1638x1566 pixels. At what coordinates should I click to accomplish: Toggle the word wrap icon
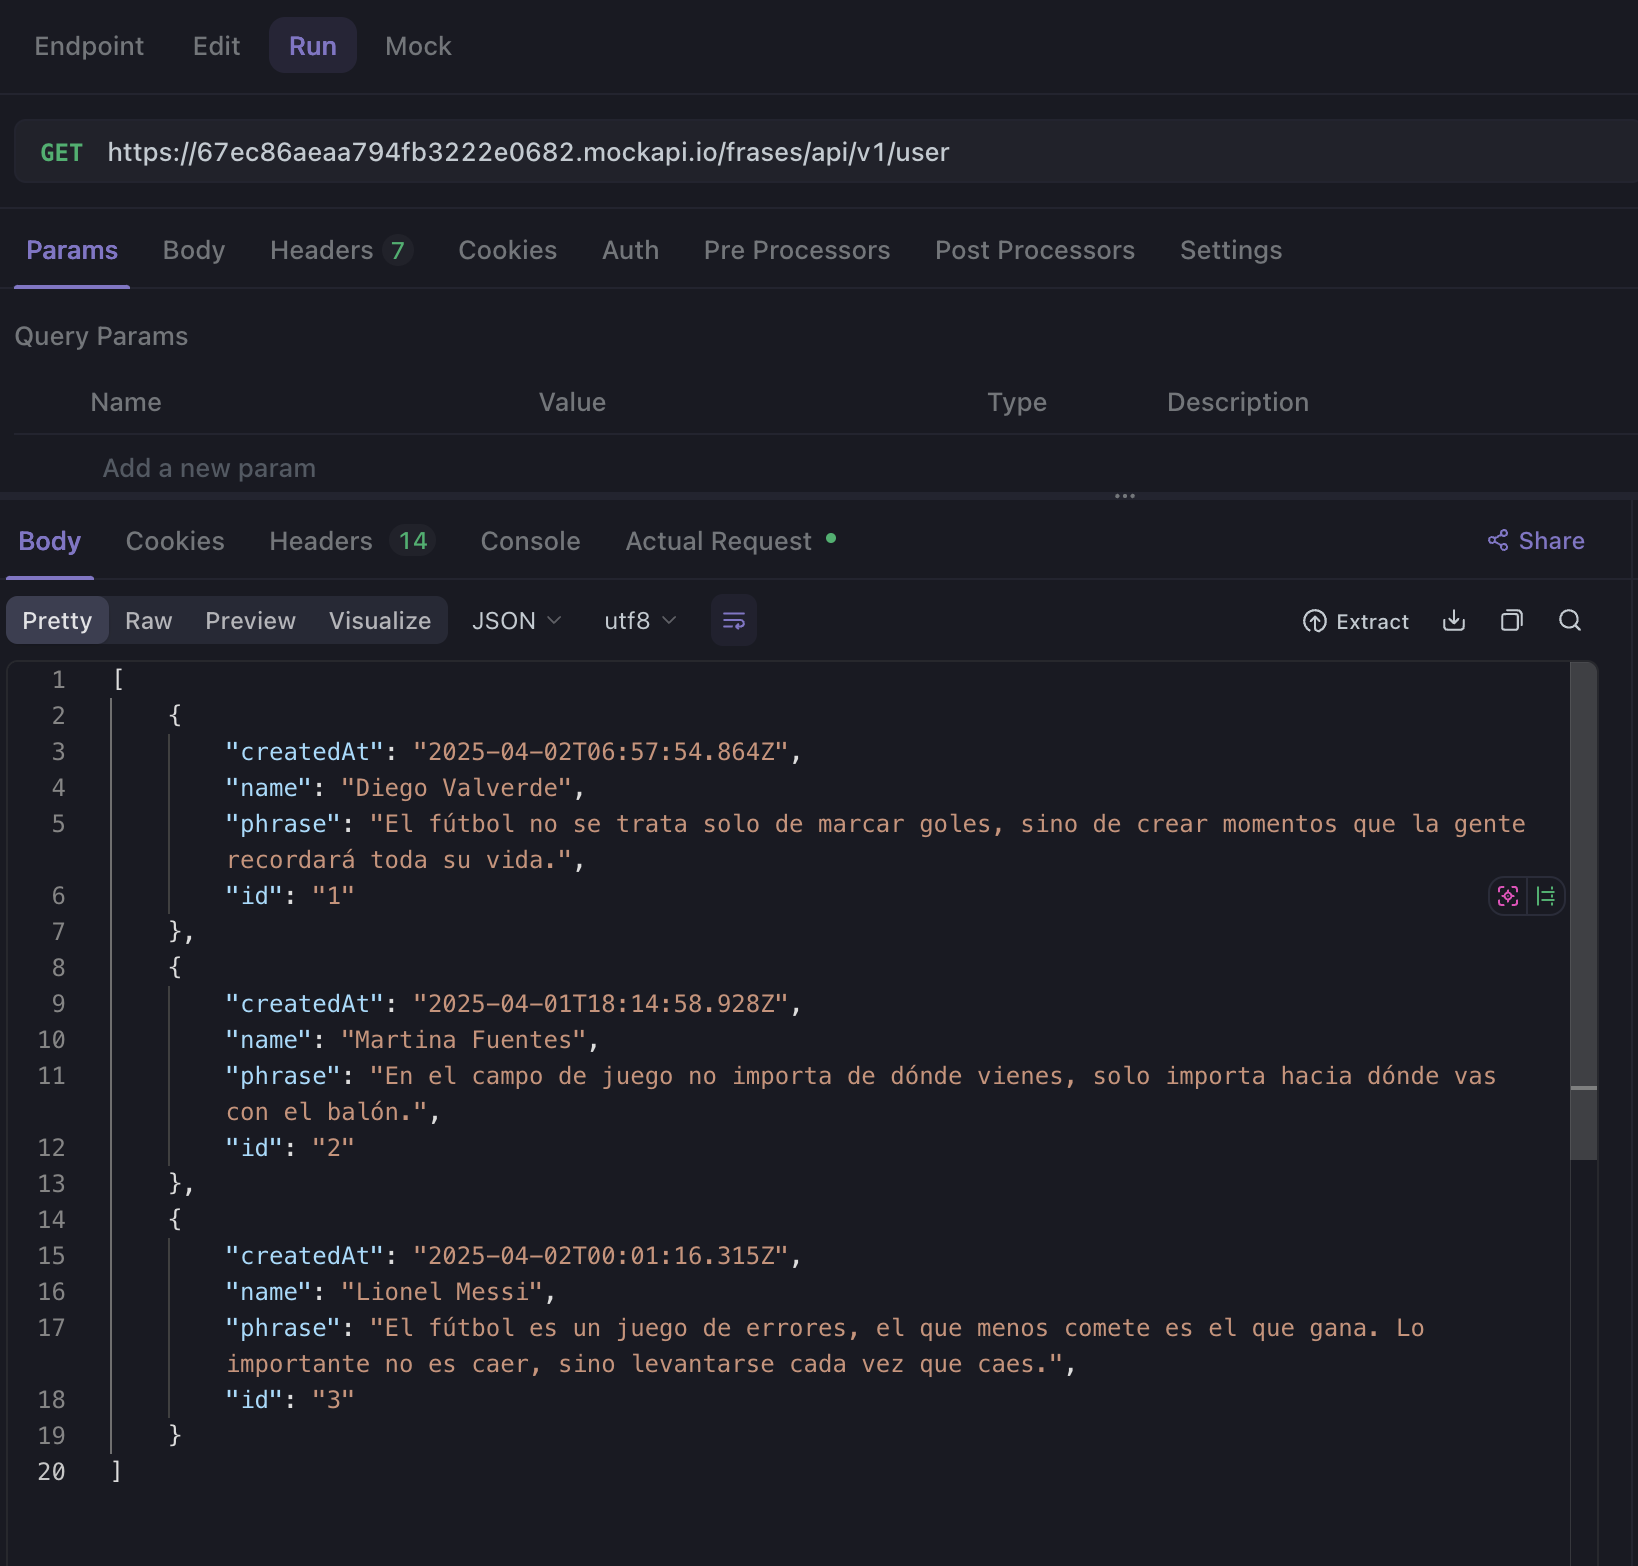click(x=733, y=621)
